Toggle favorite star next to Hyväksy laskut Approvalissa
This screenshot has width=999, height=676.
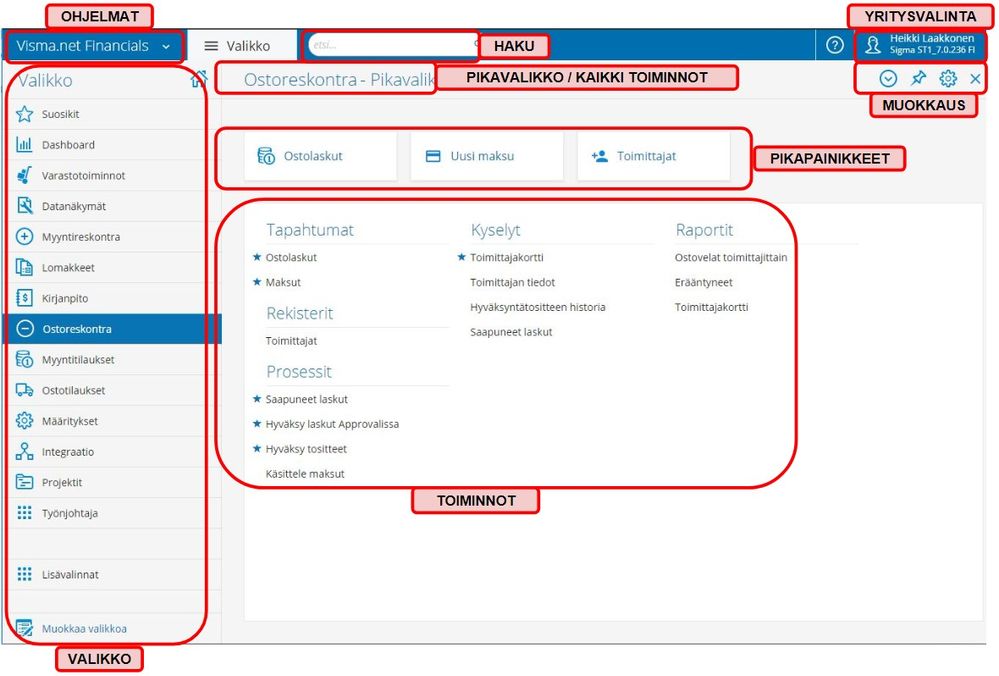point(257,424)
